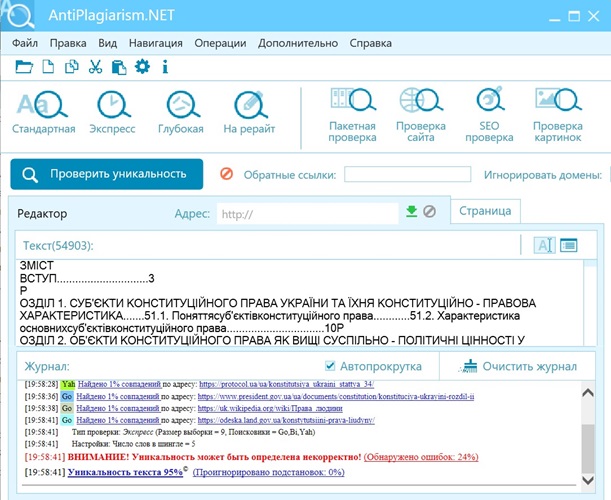Click into the Обратные ссылки input field
The height and width of the screenshot is (500, 611).
[407, 175]
